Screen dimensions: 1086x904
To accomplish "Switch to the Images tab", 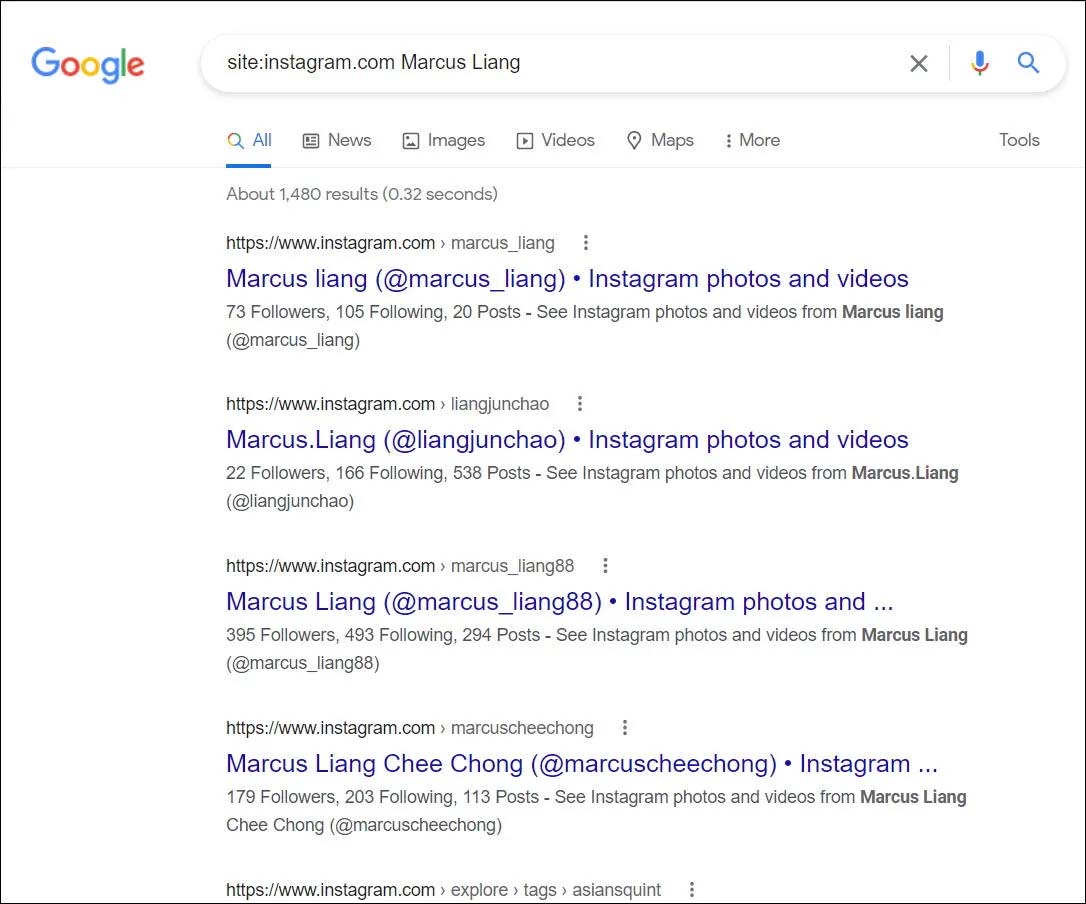I will [x=444, y=141].
